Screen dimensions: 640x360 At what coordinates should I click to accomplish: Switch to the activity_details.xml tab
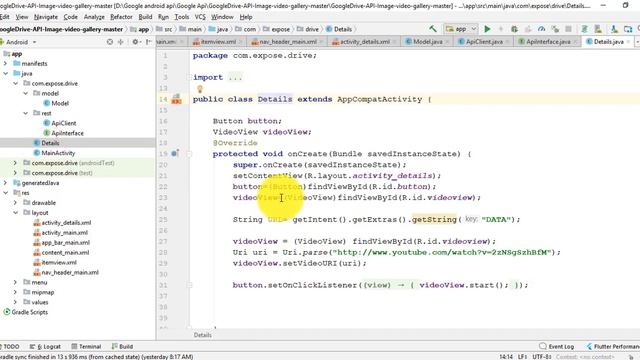[x=364, y=42]
